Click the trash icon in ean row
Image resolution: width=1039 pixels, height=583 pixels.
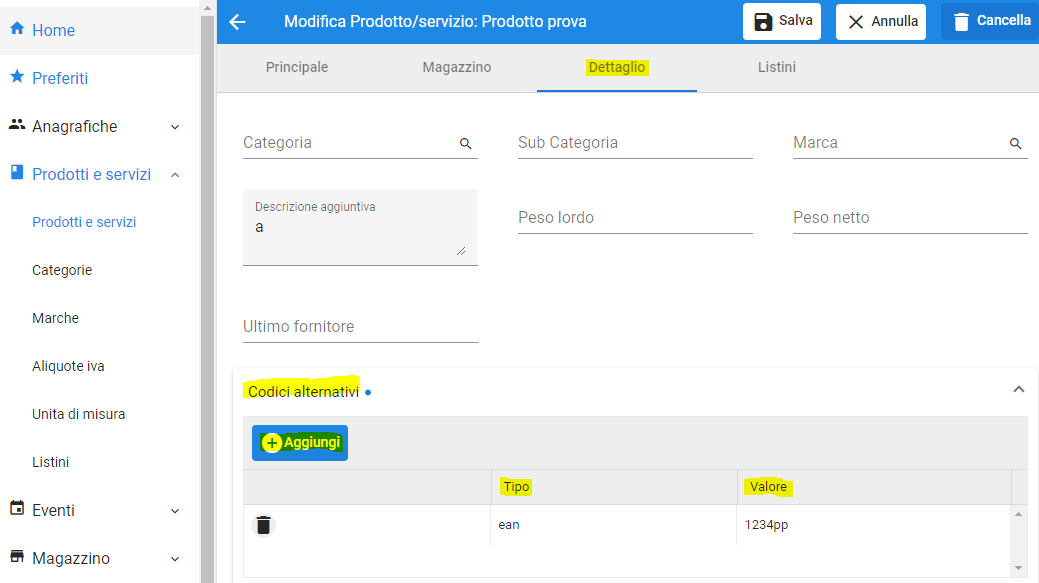(263, 525)
